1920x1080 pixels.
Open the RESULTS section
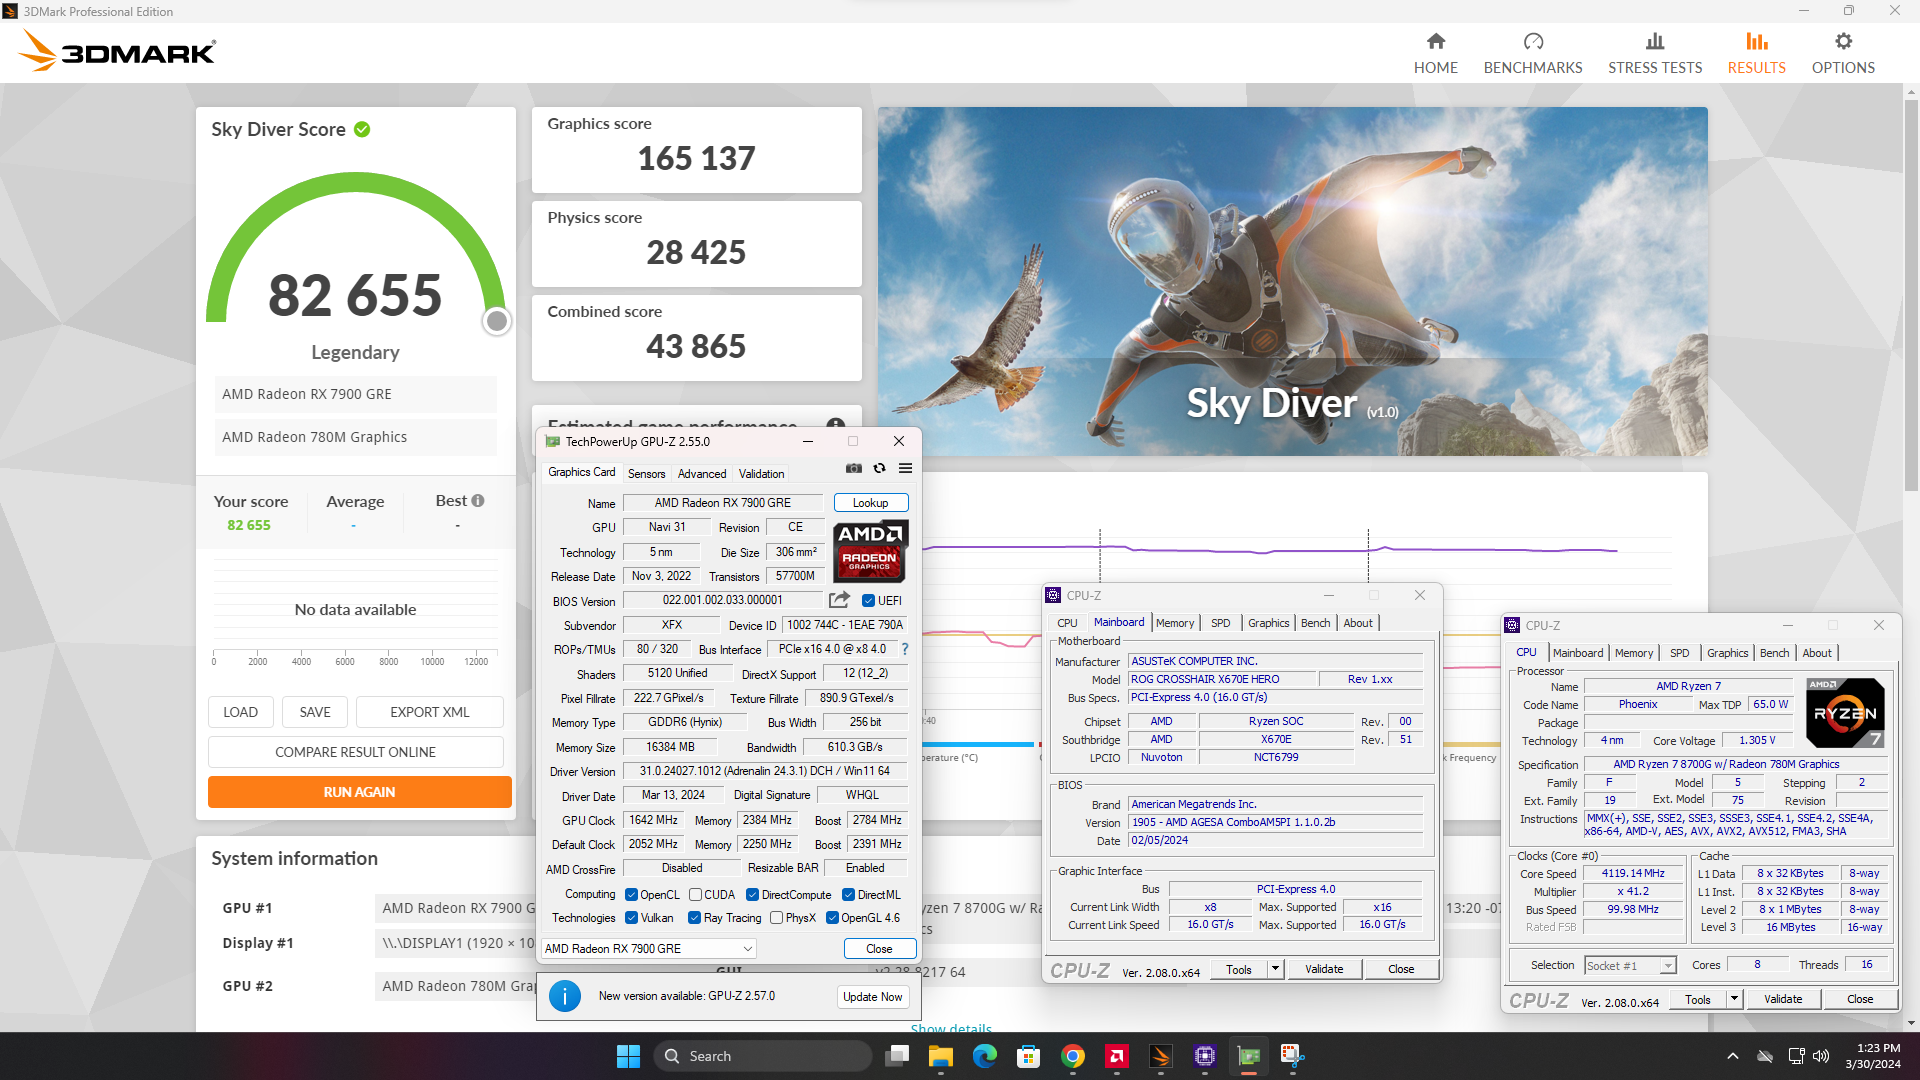1757,53
